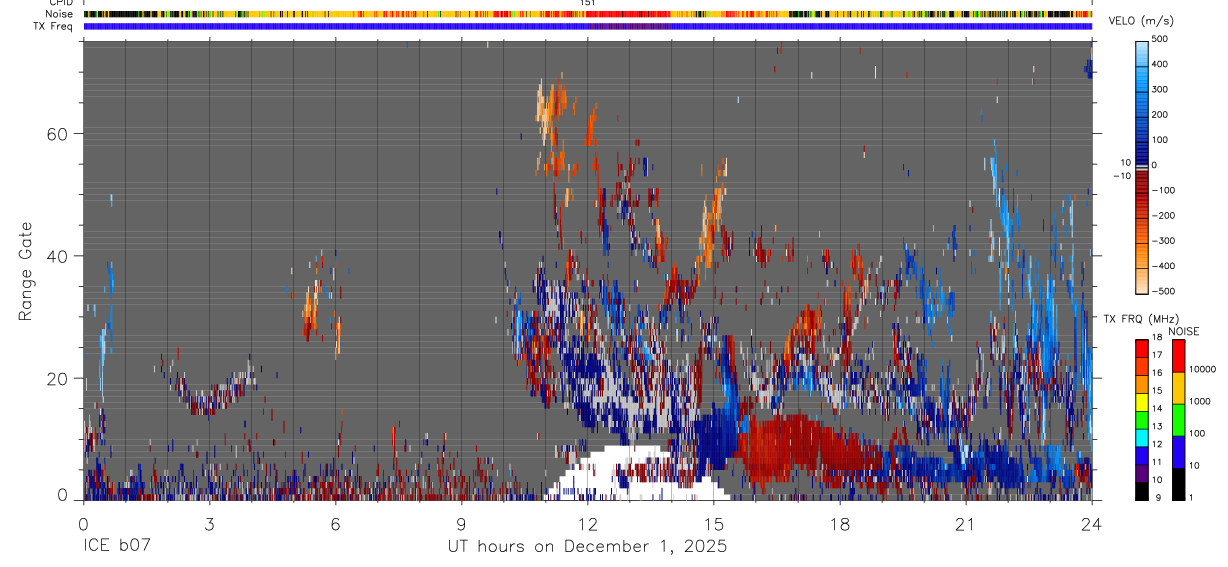Click the red swatch in noise legend
The image size is (1228, 567).
(x=1177, y=356)
